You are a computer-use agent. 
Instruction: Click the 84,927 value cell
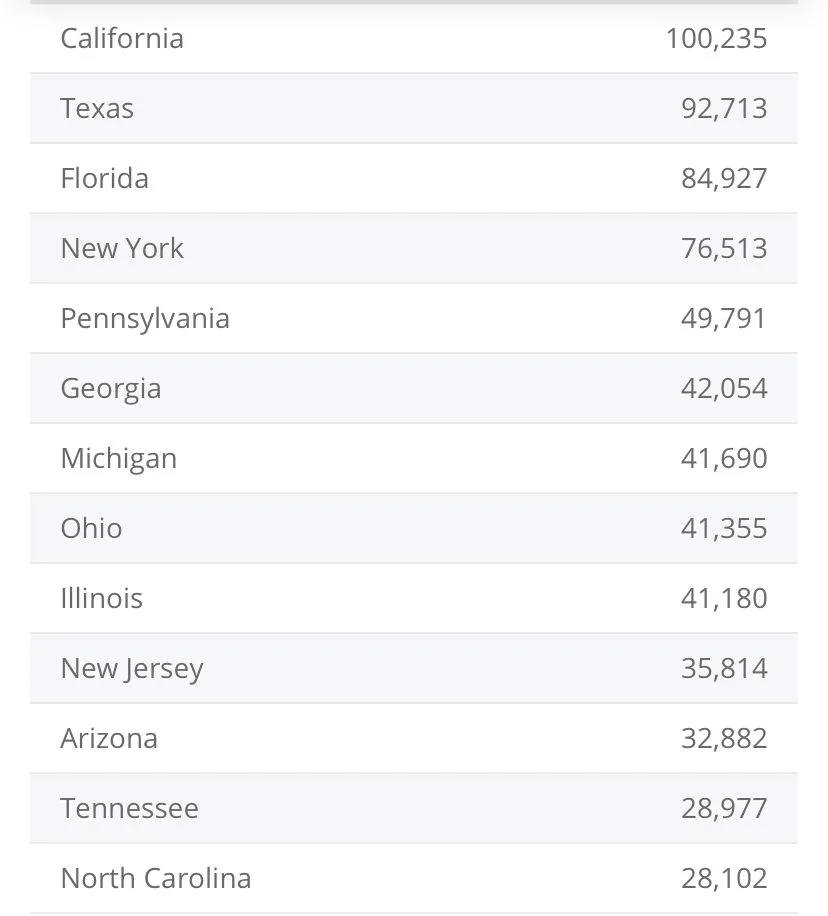724,179
